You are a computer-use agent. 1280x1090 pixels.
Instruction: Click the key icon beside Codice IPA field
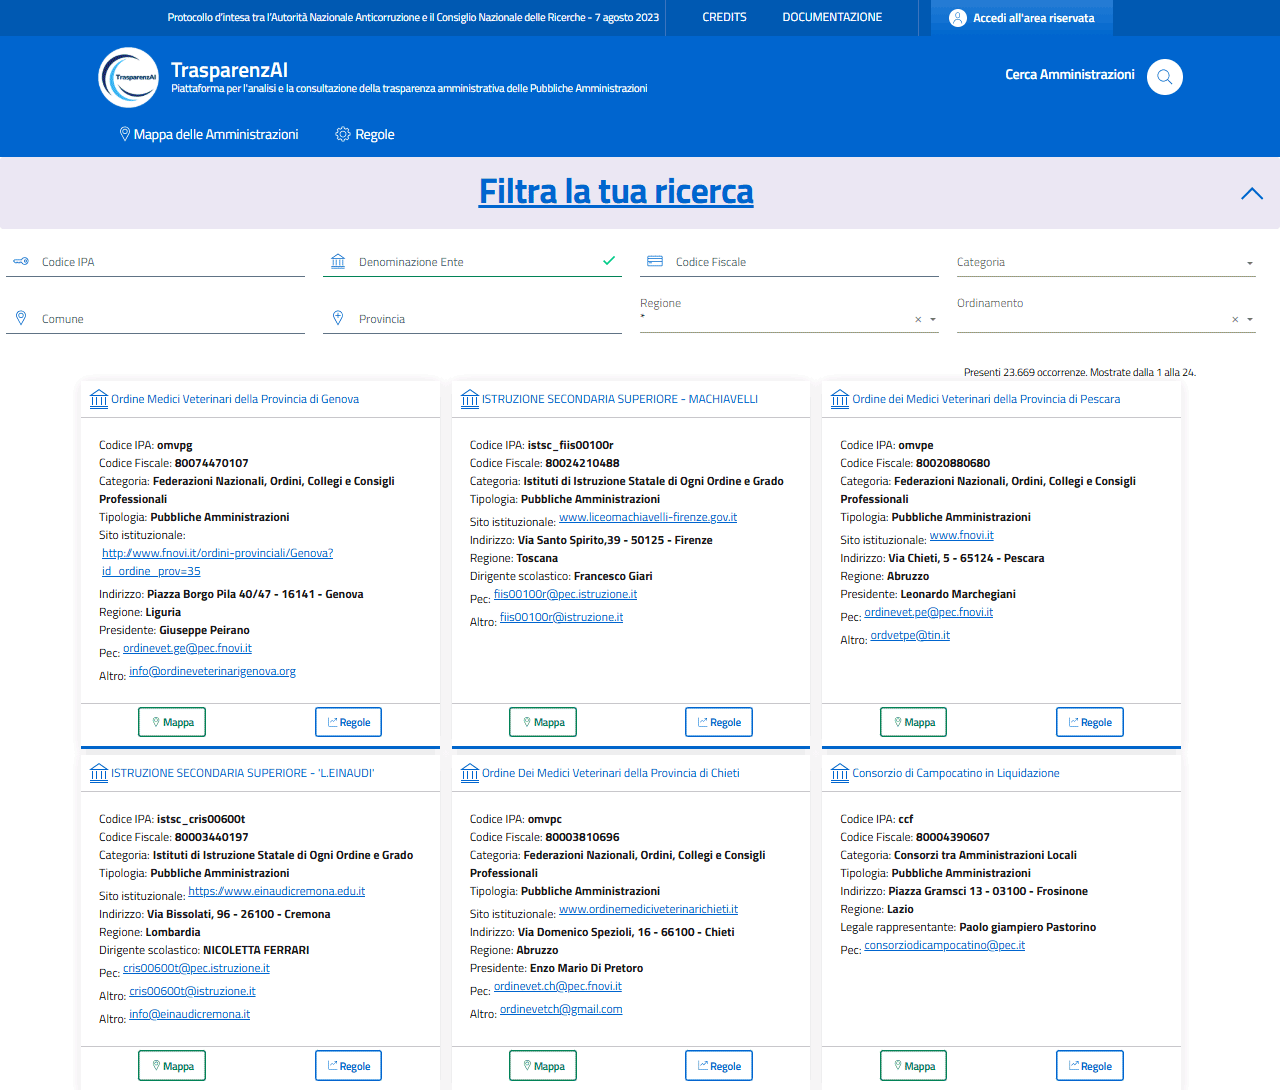point(21,261)
